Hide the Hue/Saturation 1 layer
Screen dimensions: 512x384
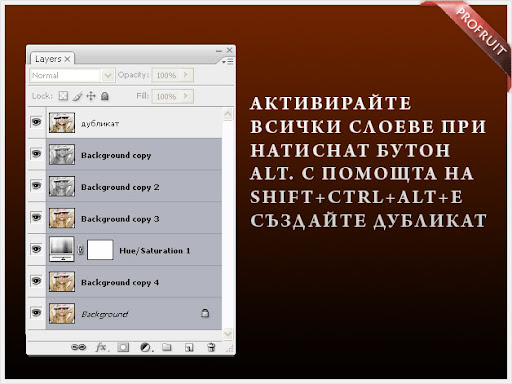tap(36, 249)
